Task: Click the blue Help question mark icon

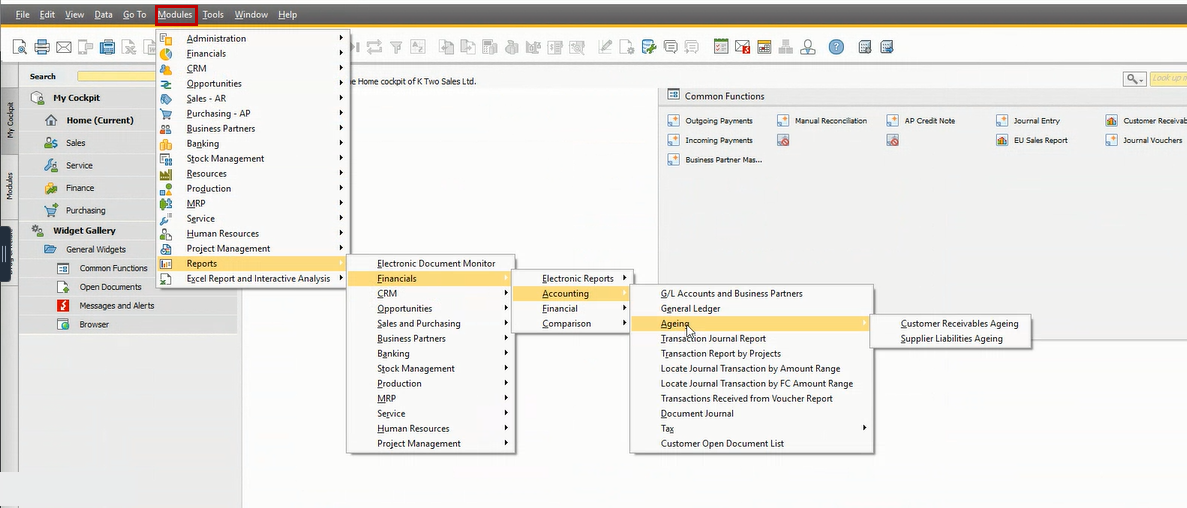Action: click(836, 47)
